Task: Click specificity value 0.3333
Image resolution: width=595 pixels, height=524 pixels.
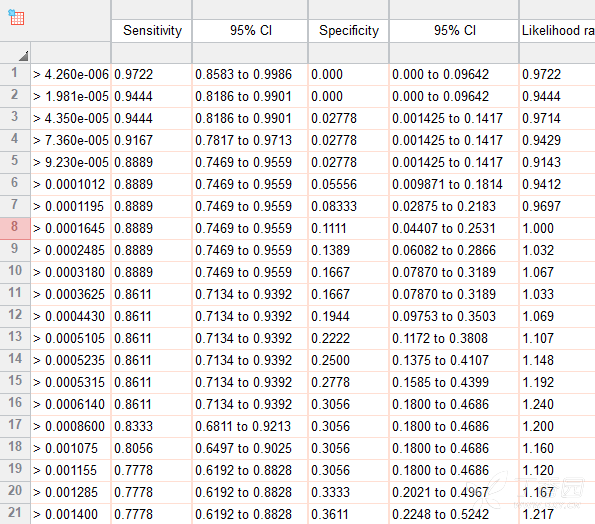Action: 349,493
